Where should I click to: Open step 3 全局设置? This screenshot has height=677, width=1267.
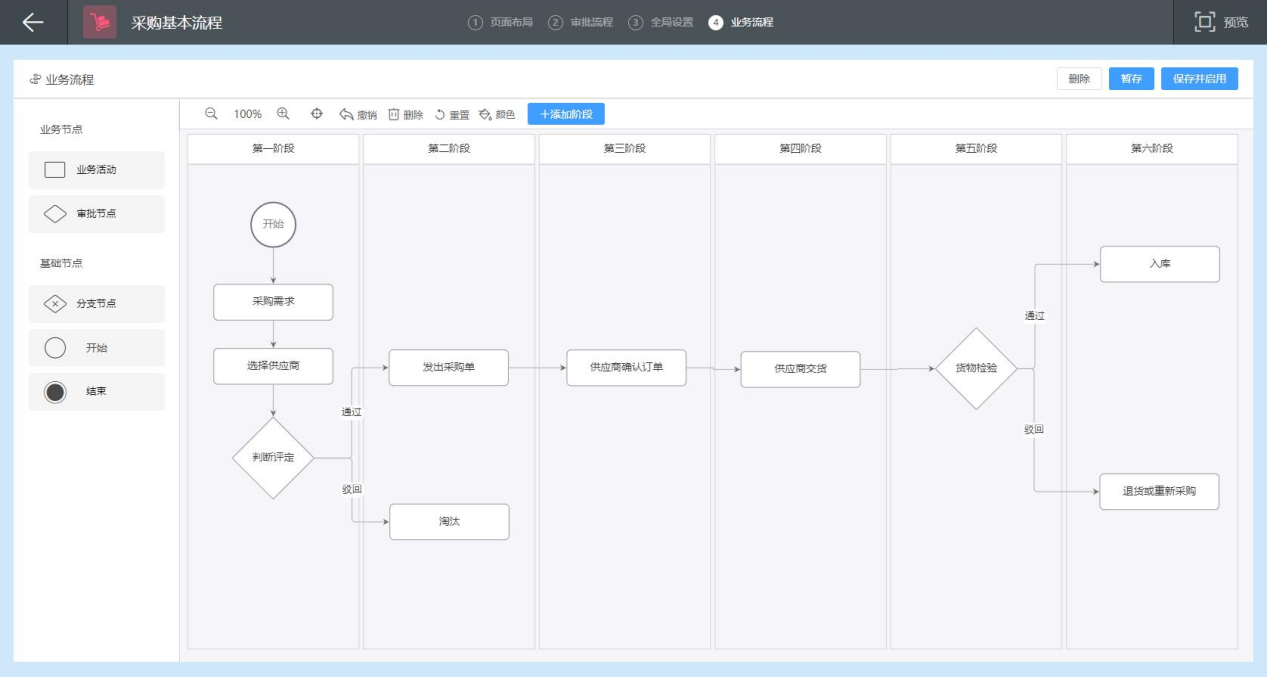[661, 22]
